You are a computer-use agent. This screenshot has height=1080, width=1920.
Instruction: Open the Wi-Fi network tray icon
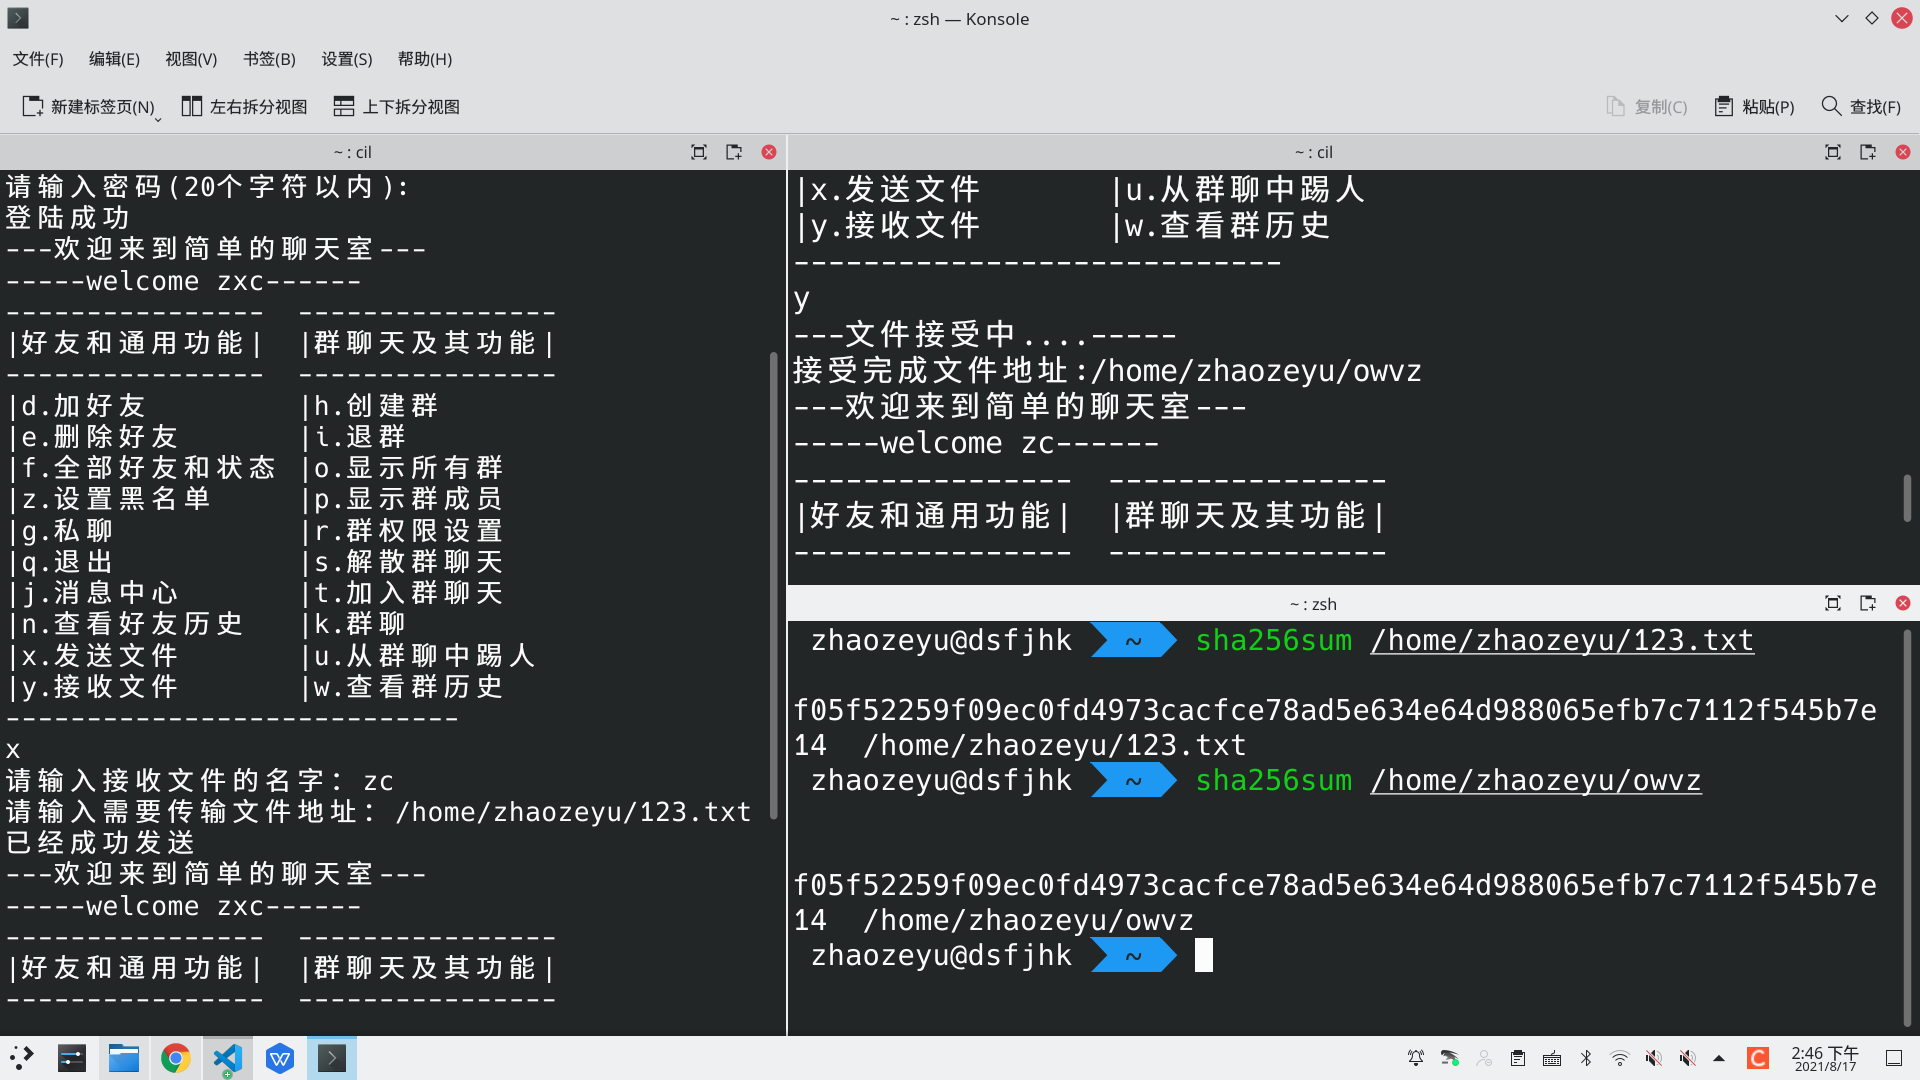pos(1620,1058)
